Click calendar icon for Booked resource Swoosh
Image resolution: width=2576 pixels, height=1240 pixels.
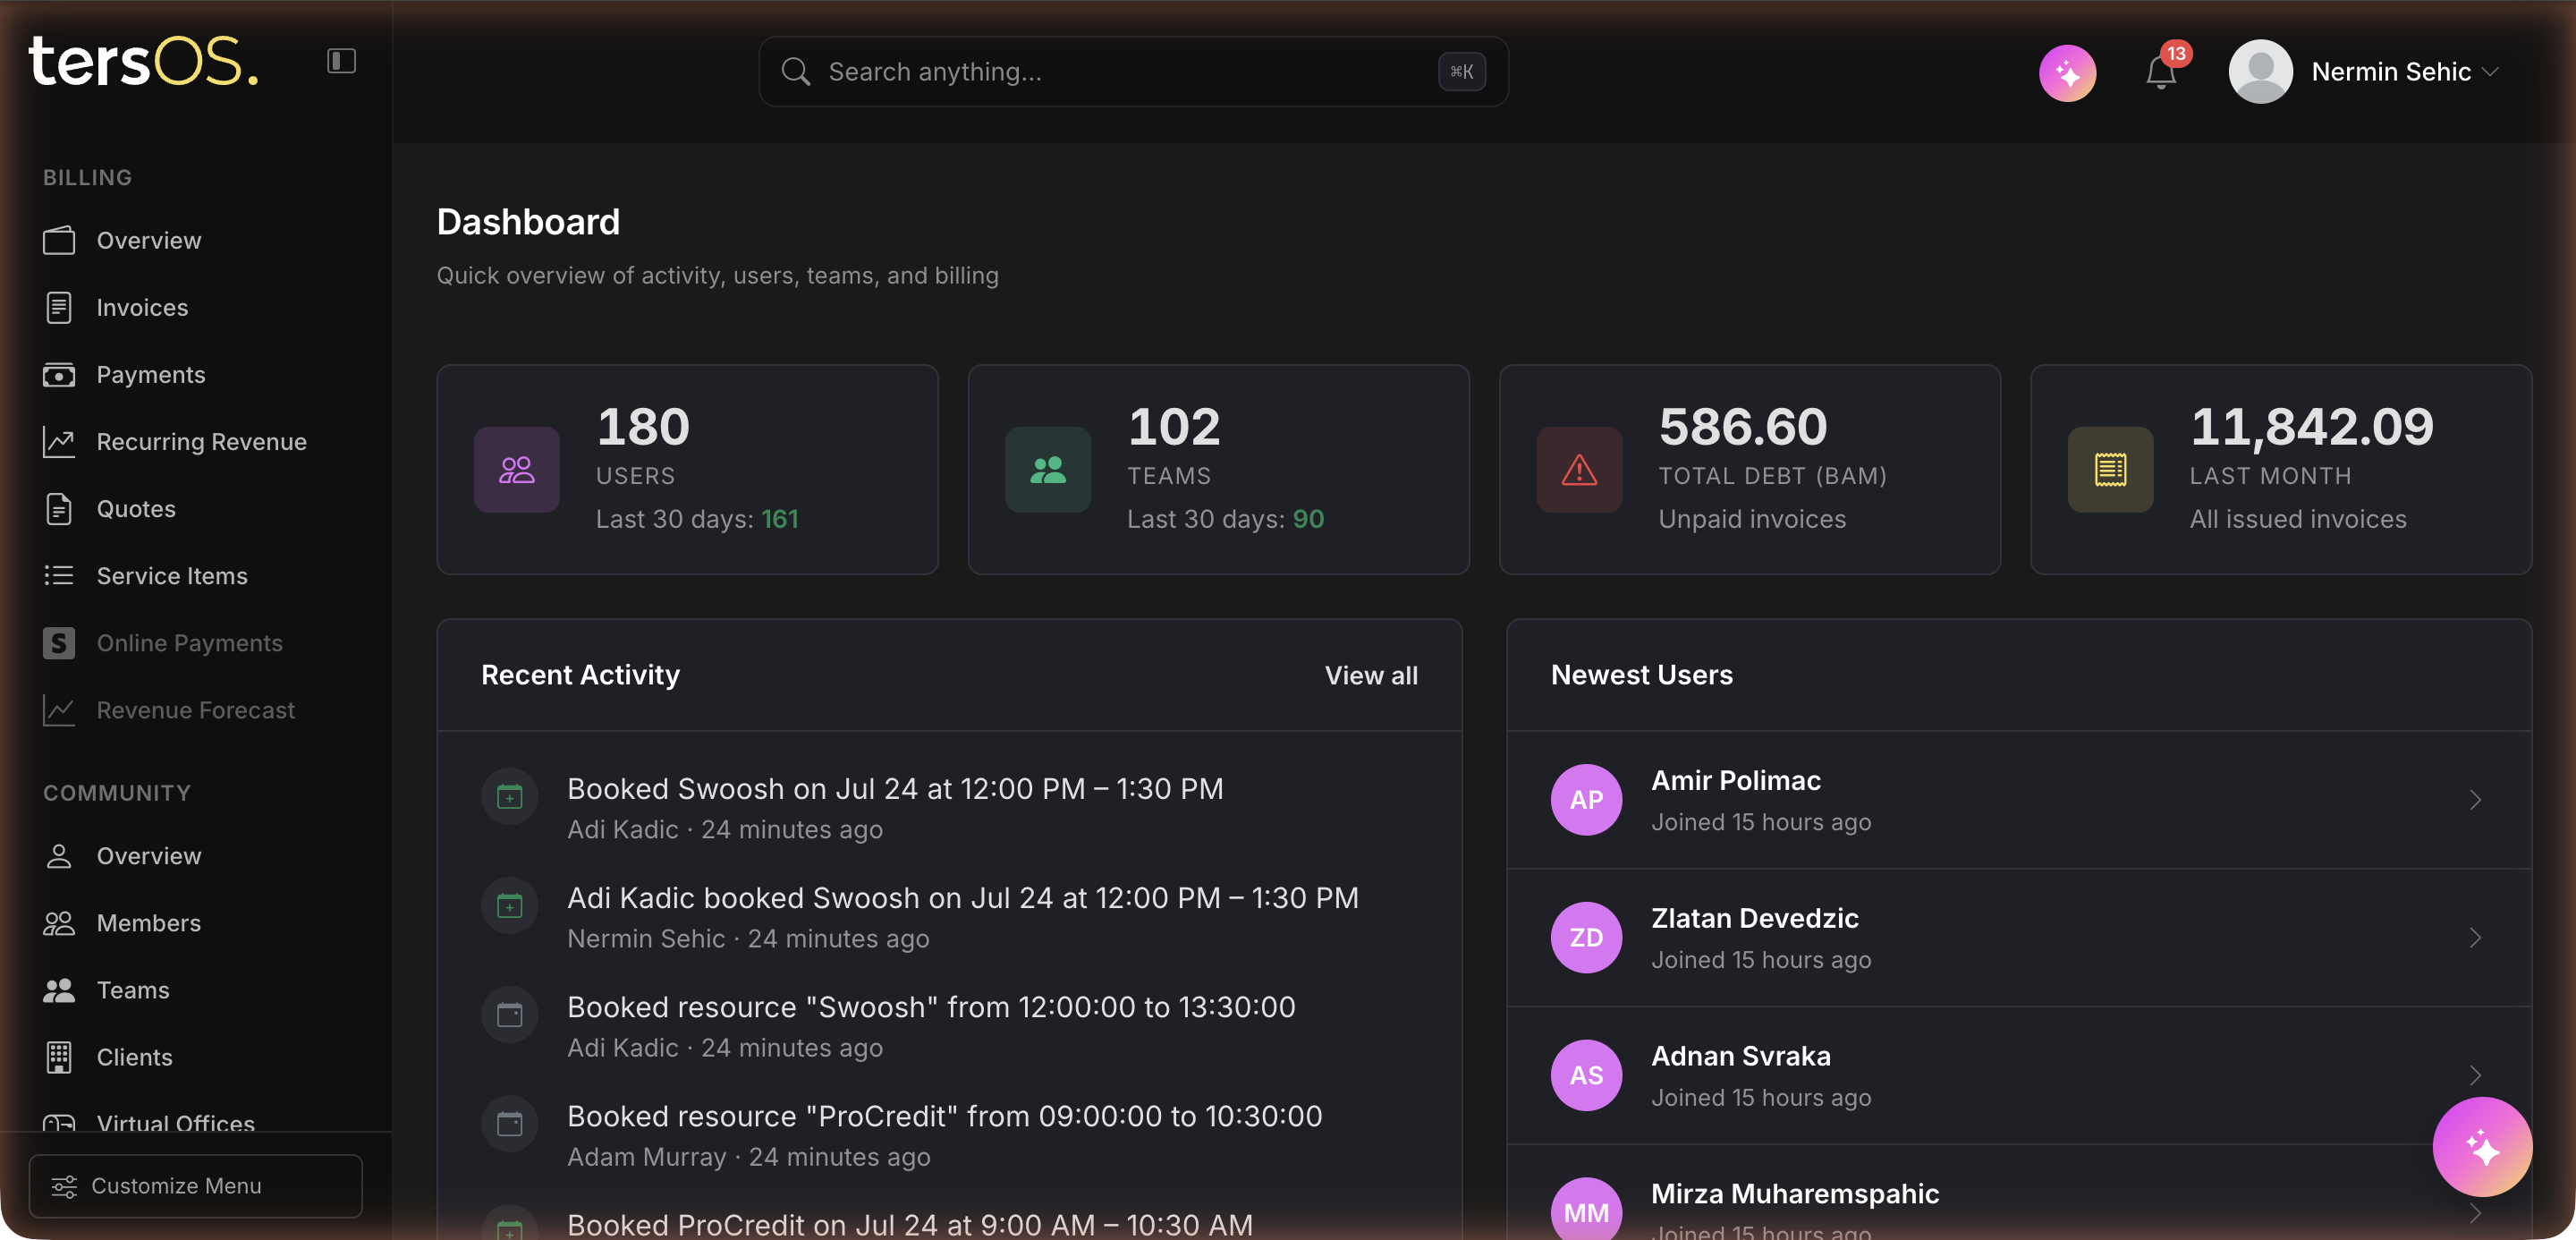coord(510,1015)
